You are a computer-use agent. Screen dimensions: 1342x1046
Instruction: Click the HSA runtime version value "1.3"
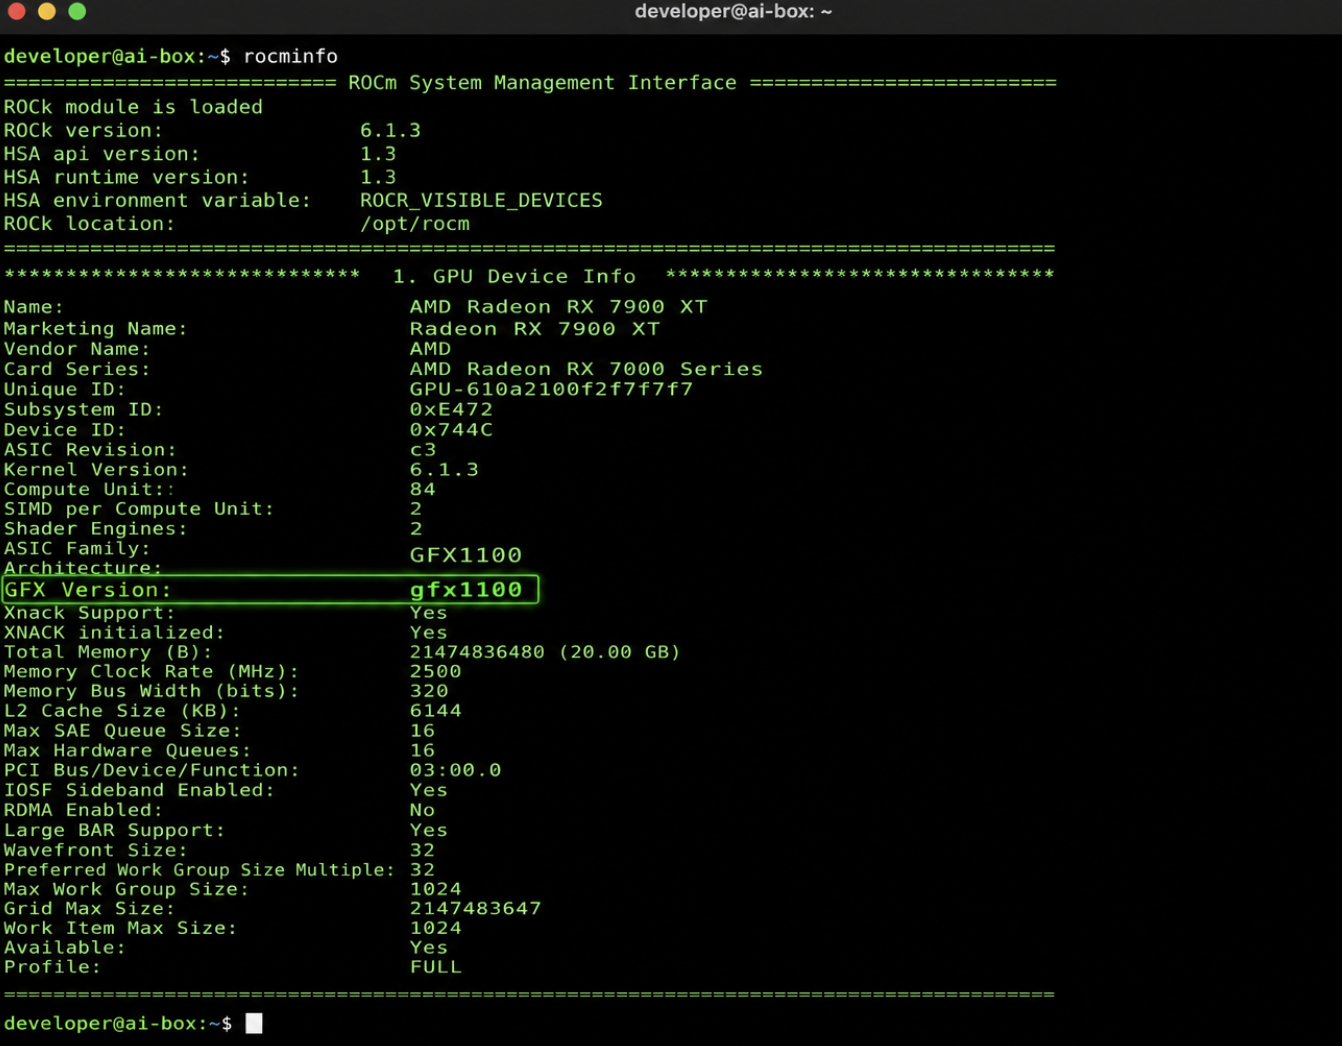(x=378, y=177)
